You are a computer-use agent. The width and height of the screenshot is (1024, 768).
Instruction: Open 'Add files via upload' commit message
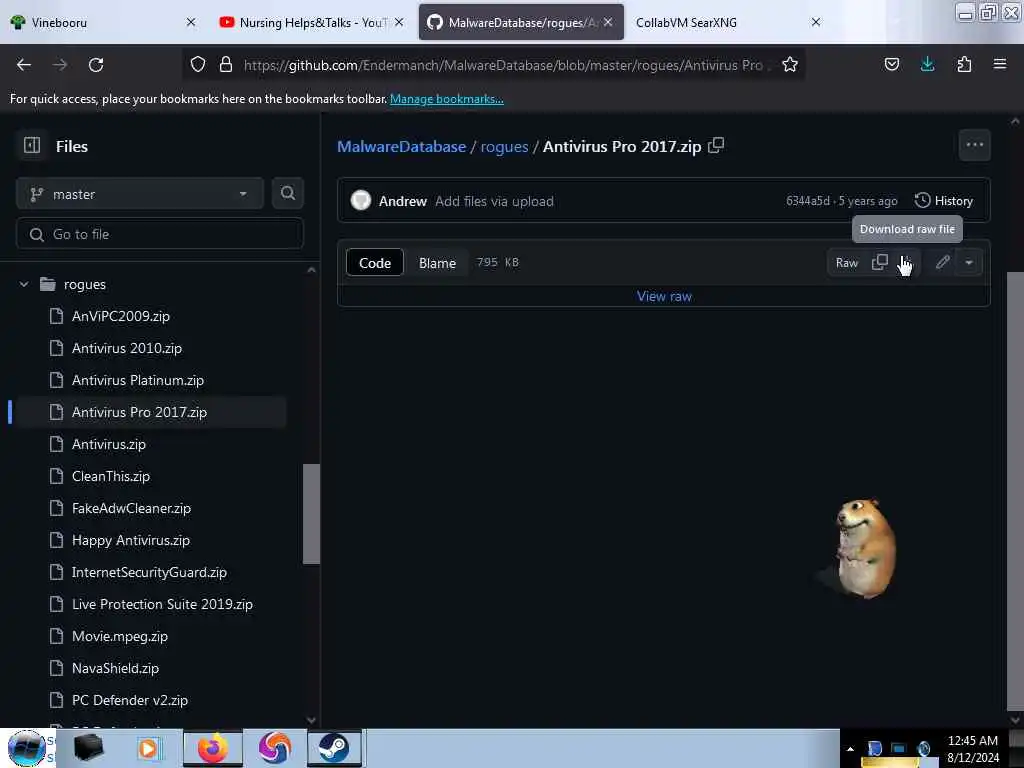pos(494,201)
